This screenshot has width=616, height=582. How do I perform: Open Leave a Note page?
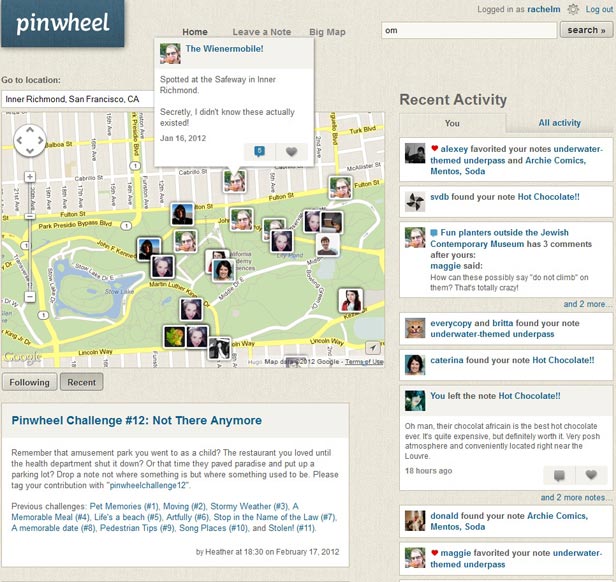tap(262, 32)
